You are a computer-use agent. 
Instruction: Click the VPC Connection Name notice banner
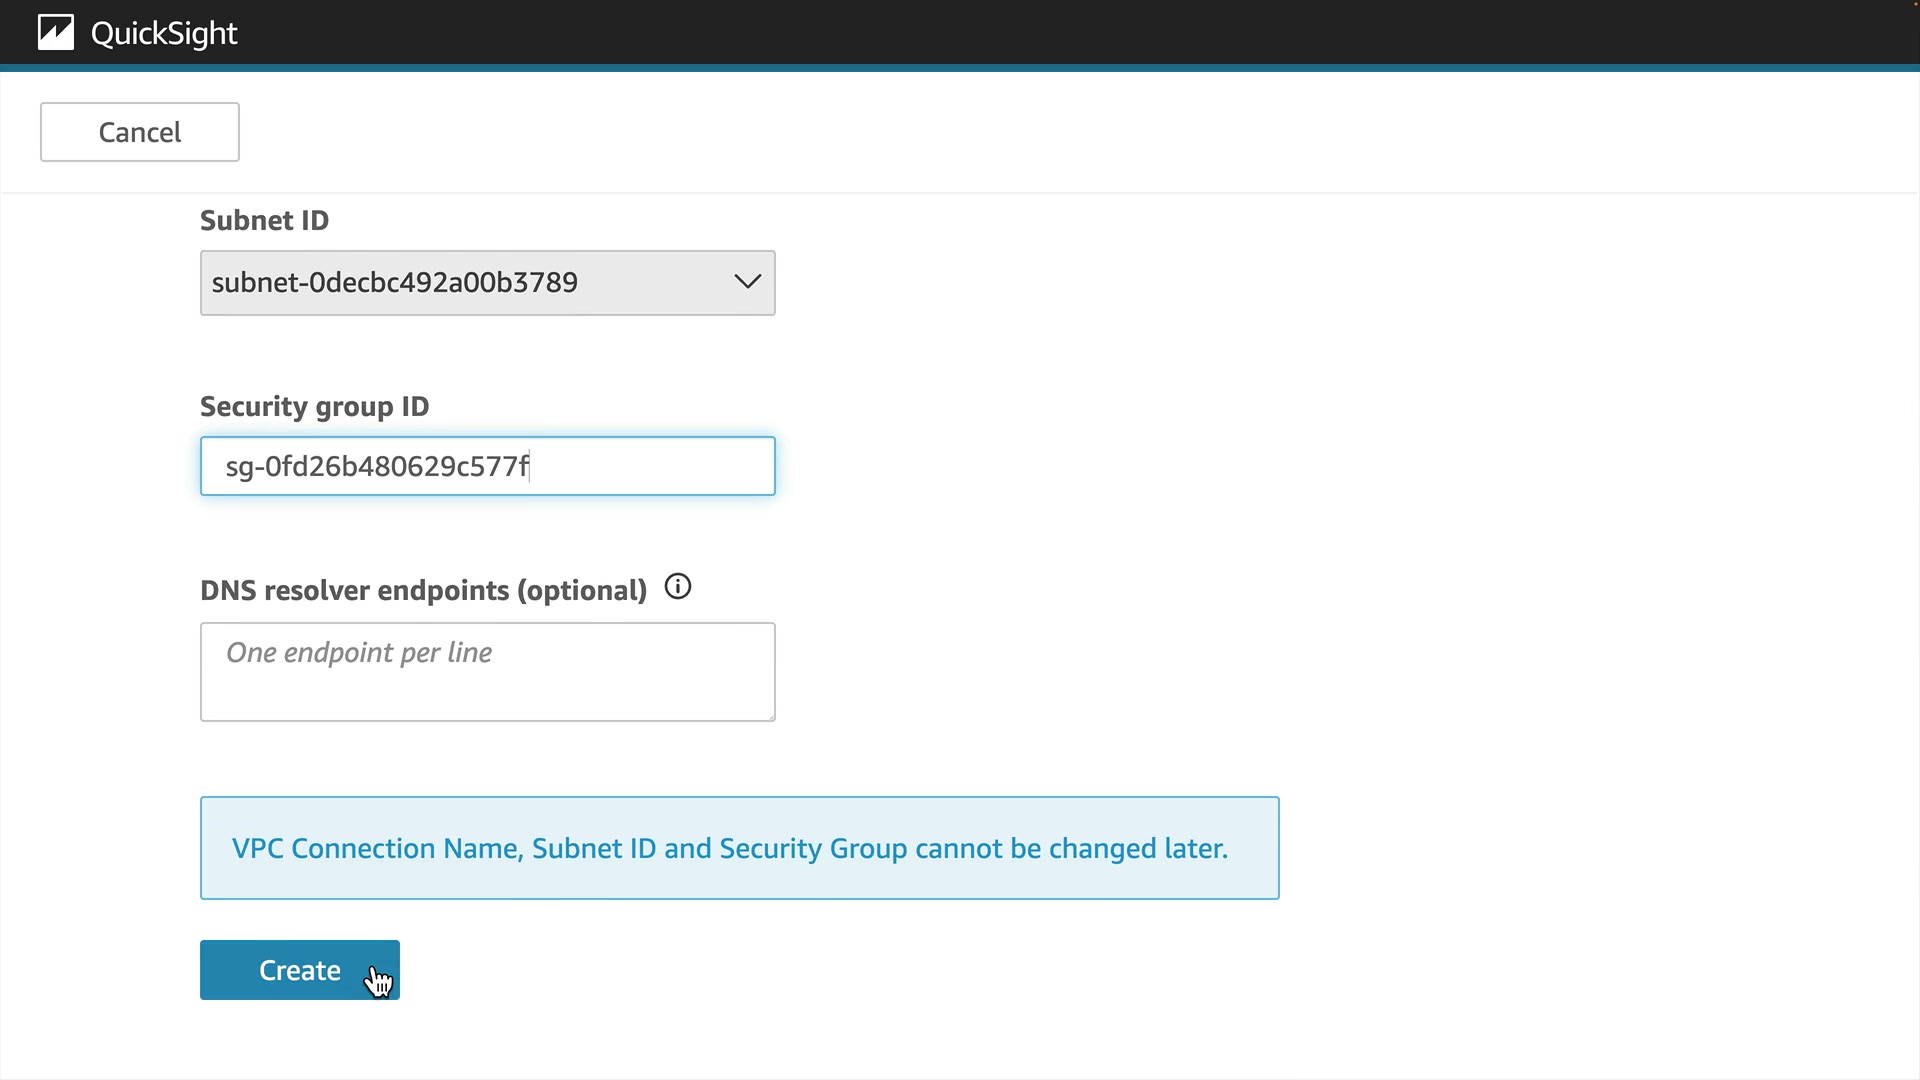pos(739,848)
